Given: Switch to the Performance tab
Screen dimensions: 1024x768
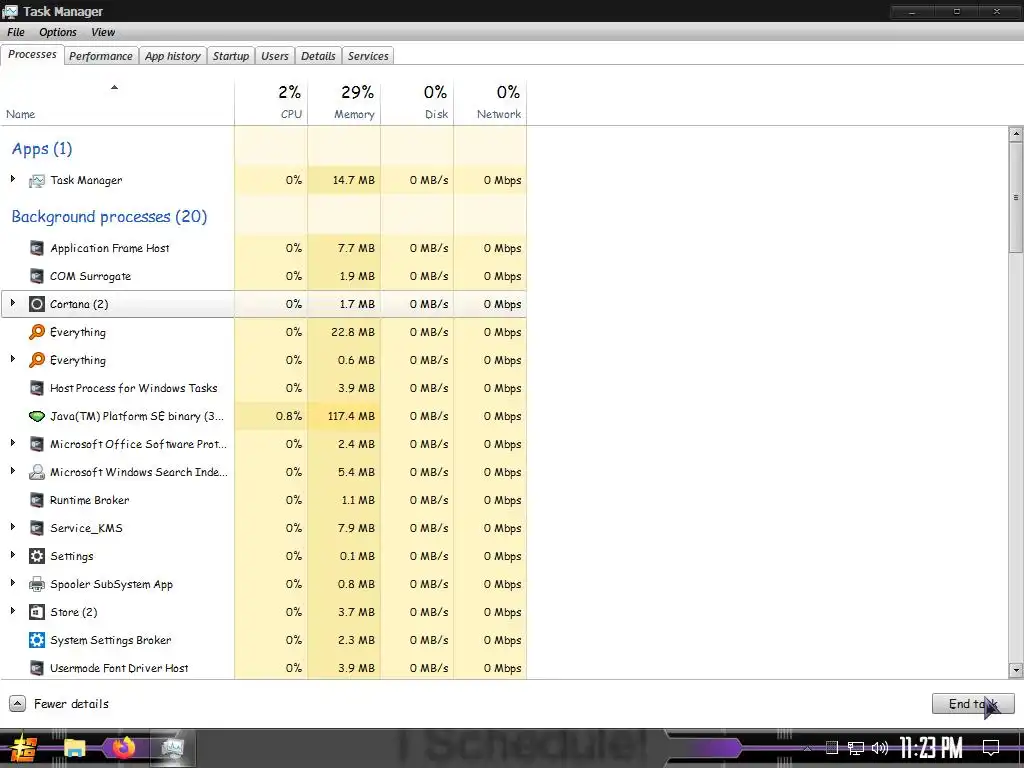Looking at the screenshot, I should pyautogui.click(x=101, y=56).
